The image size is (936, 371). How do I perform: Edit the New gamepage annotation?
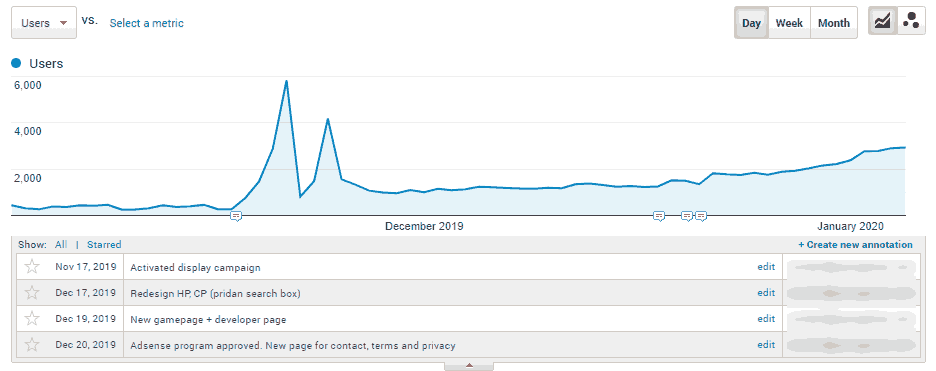[766, 319]
